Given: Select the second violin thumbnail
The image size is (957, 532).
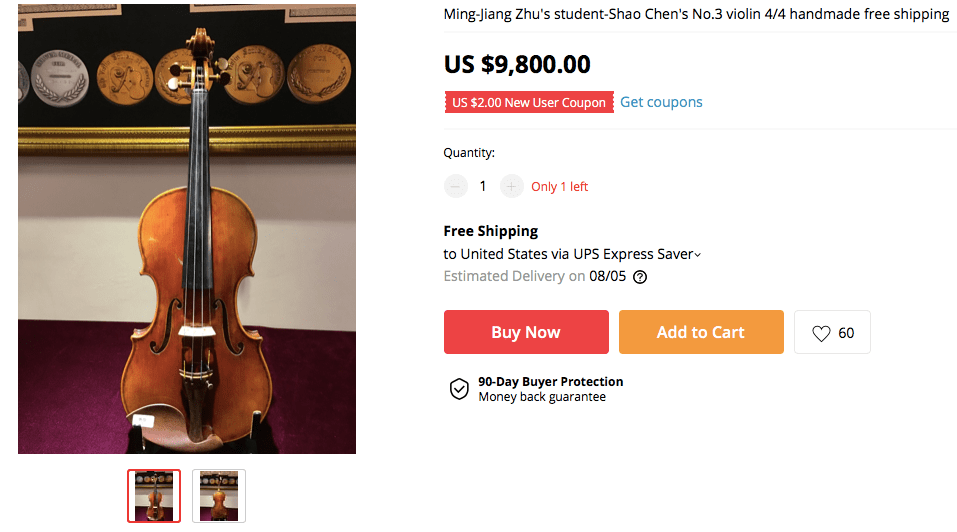Looking at the screenshot, I should (219, 495).
